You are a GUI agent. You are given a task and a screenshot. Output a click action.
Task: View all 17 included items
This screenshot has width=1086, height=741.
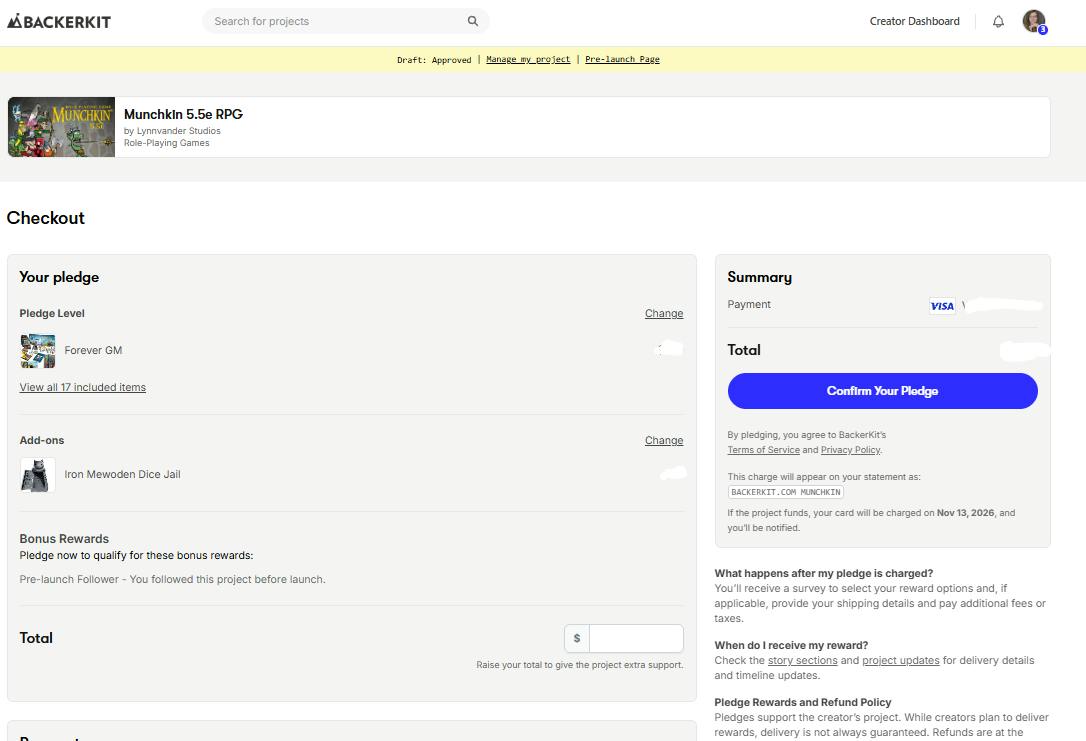(82, 387)
